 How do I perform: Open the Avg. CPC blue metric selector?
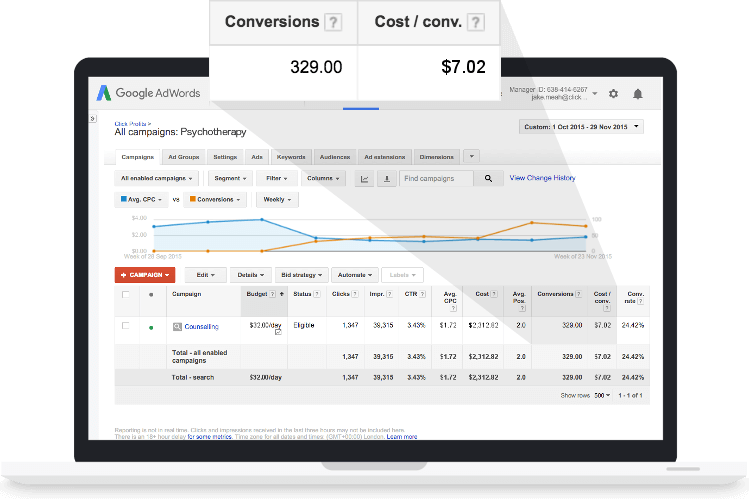coord(144,199)
